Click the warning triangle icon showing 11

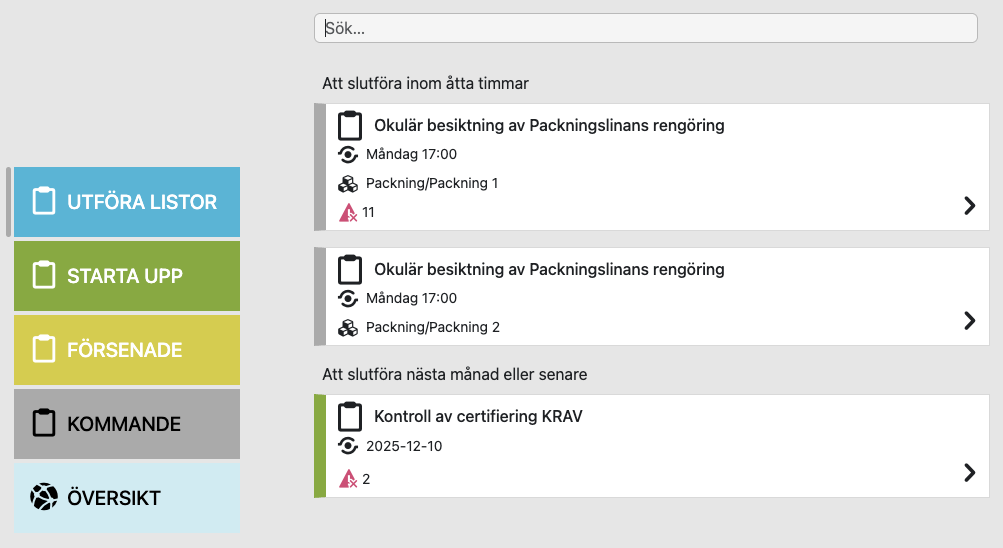[x=348, y=212]
